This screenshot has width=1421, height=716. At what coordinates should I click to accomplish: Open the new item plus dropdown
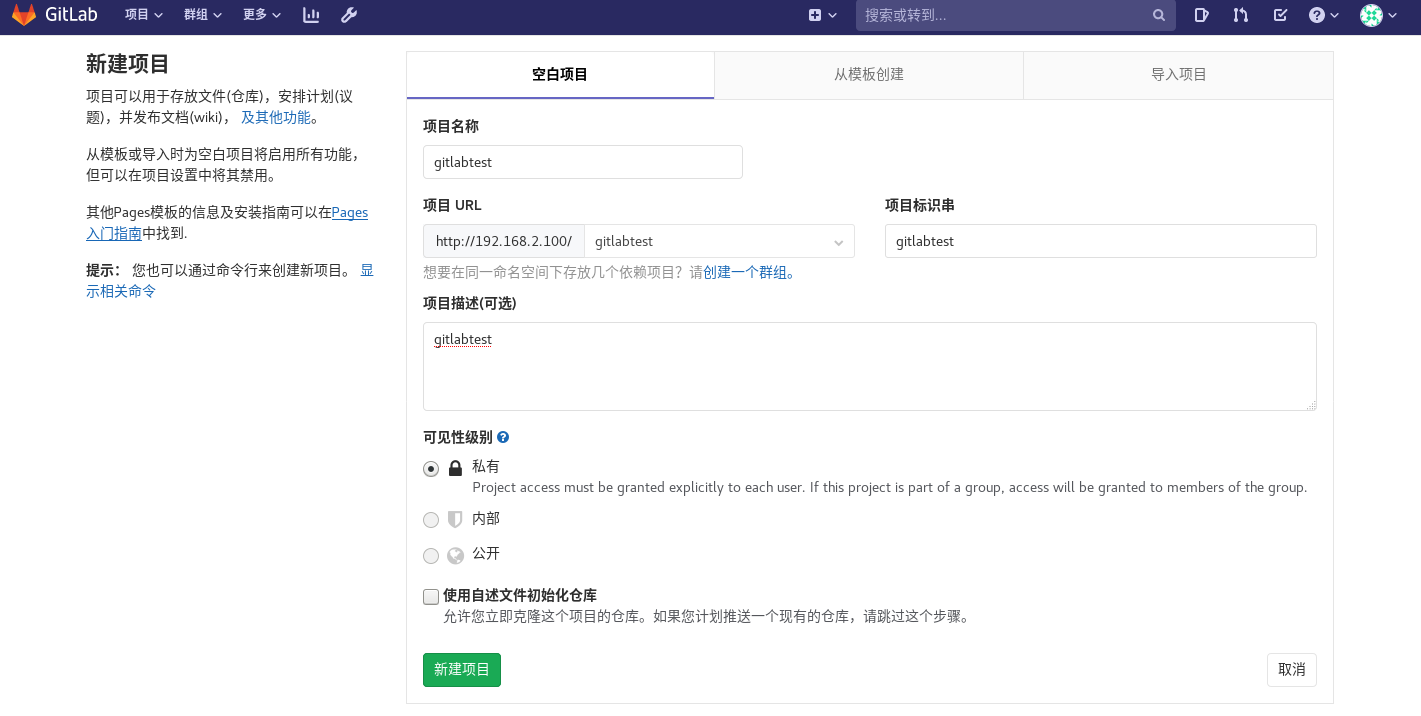(822, 15)
